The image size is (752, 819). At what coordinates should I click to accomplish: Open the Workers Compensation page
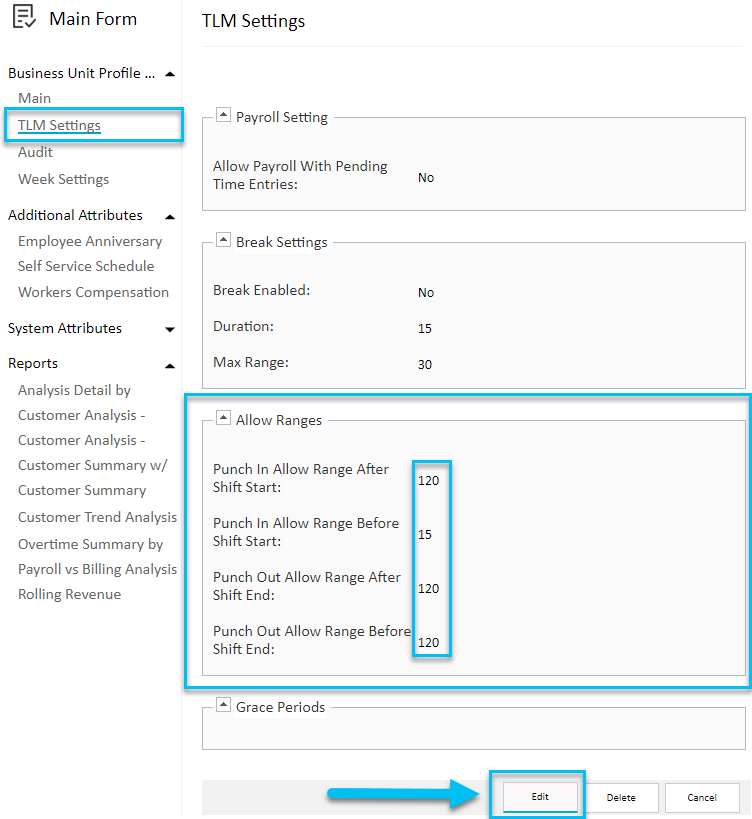point(93,292)
